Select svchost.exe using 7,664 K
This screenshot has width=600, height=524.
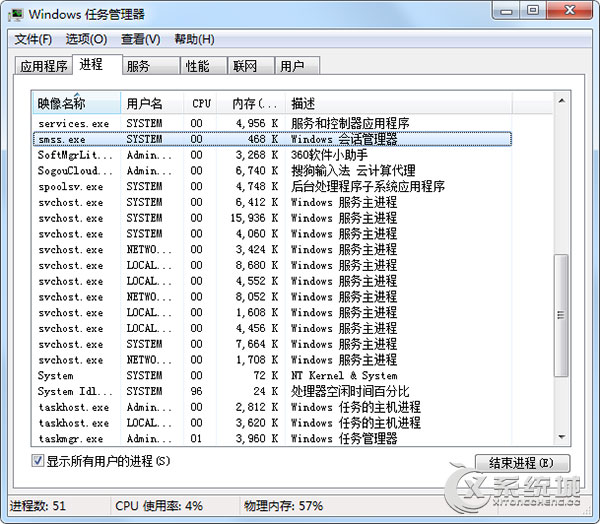tap(272, 344)
